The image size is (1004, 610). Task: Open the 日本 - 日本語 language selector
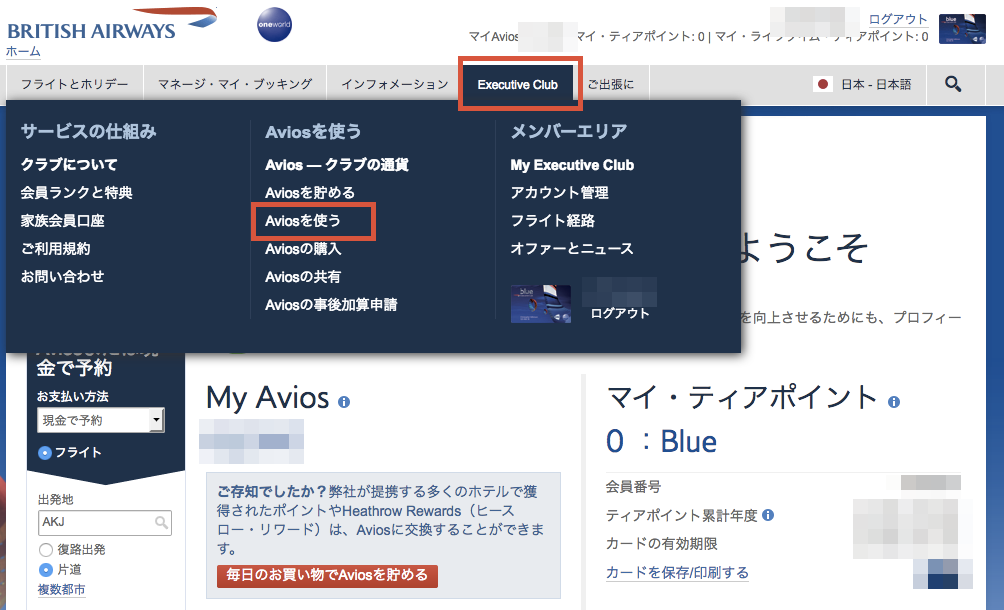click(862, 84)
